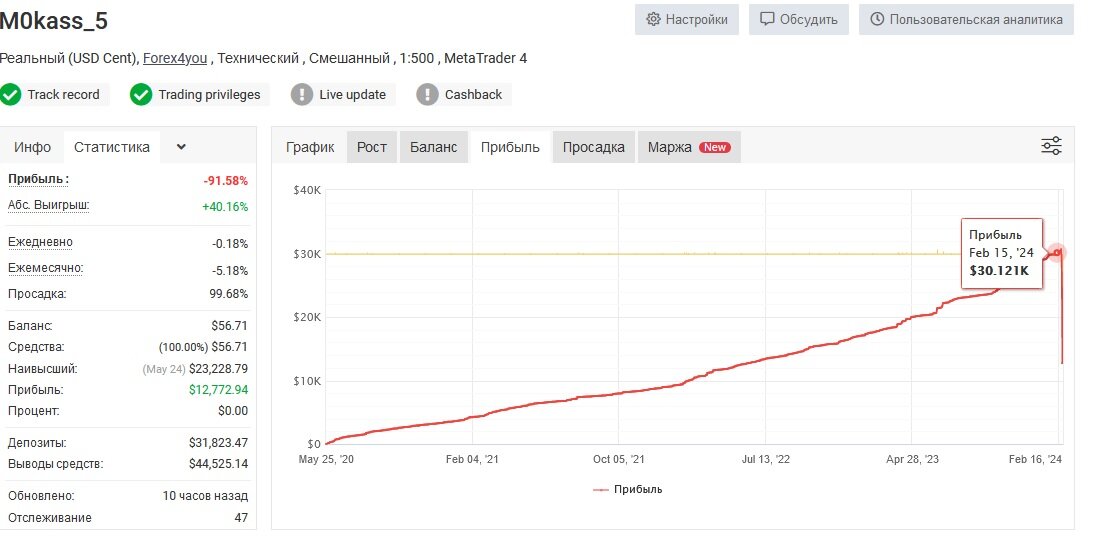Click the $12,772.94 profit value
The image size is (1093, 539).
(218, 390)
